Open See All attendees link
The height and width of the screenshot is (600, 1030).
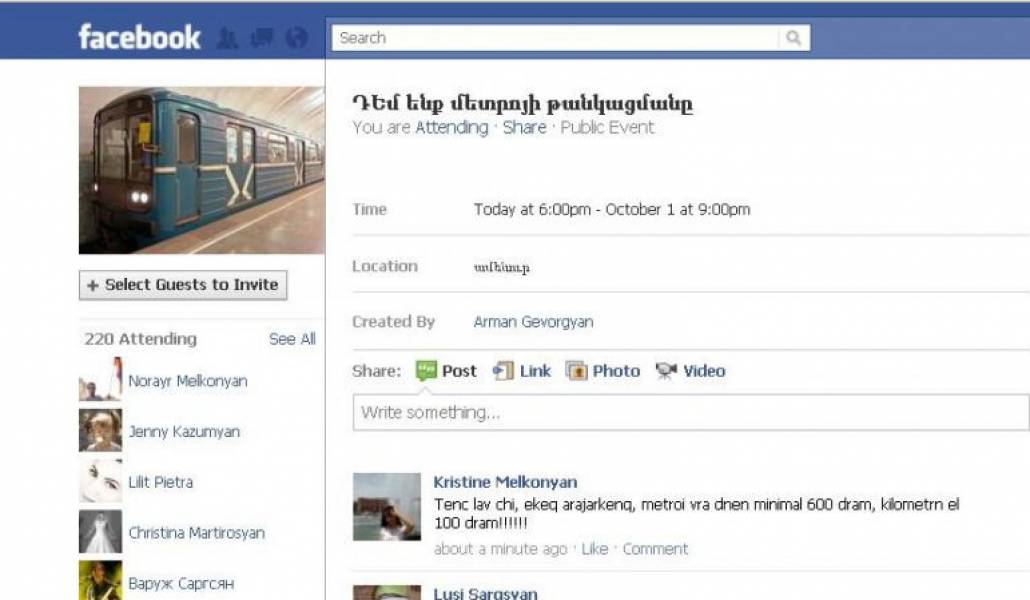(x=292, y=339)
